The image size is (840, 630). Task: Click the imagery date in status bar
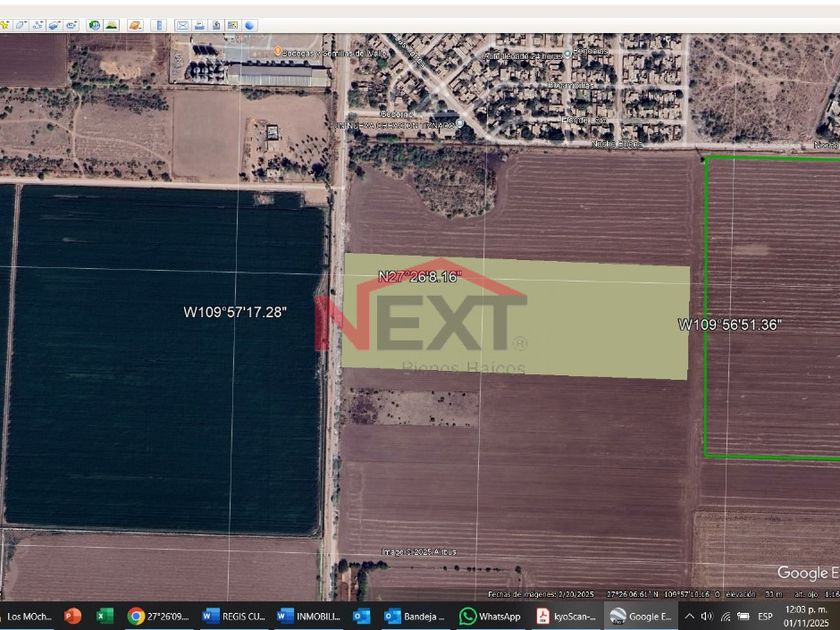pyautogui.click(x=541, y=594)
